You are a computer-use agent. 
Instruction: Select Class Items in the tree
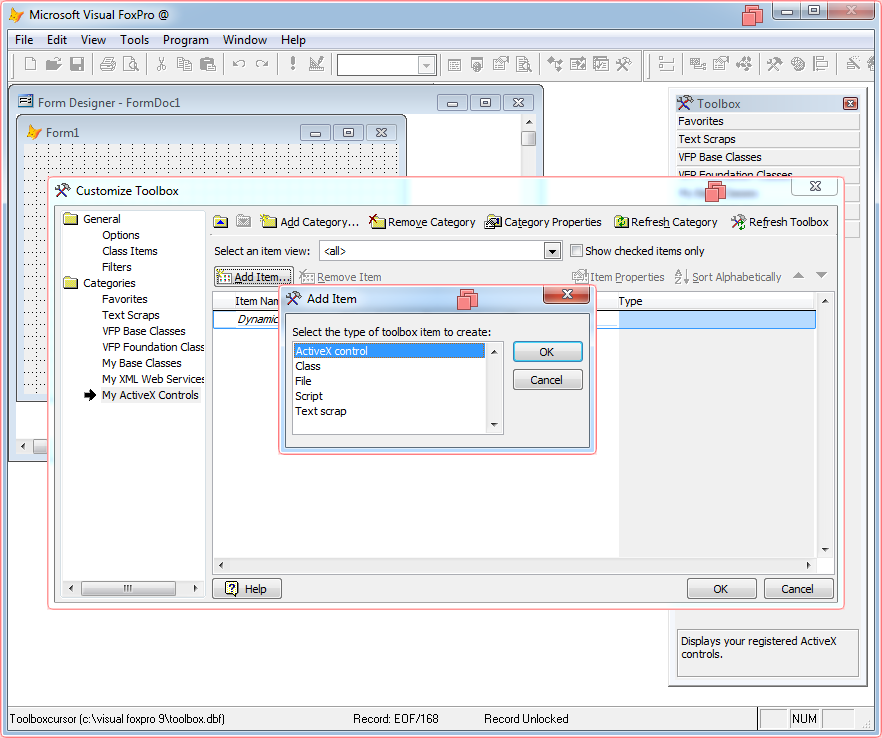[x=129, y=251]
